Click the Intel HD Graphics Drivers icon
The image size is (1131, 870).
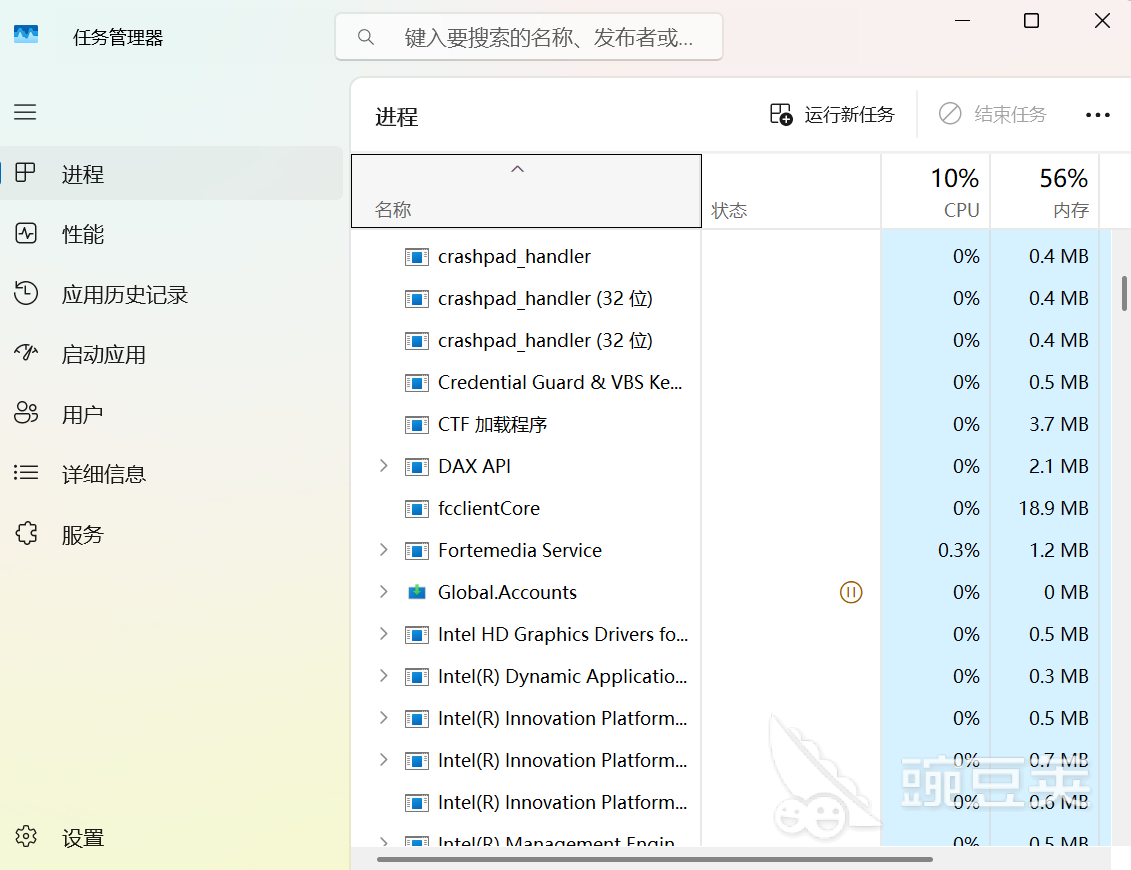click(417, 634)
